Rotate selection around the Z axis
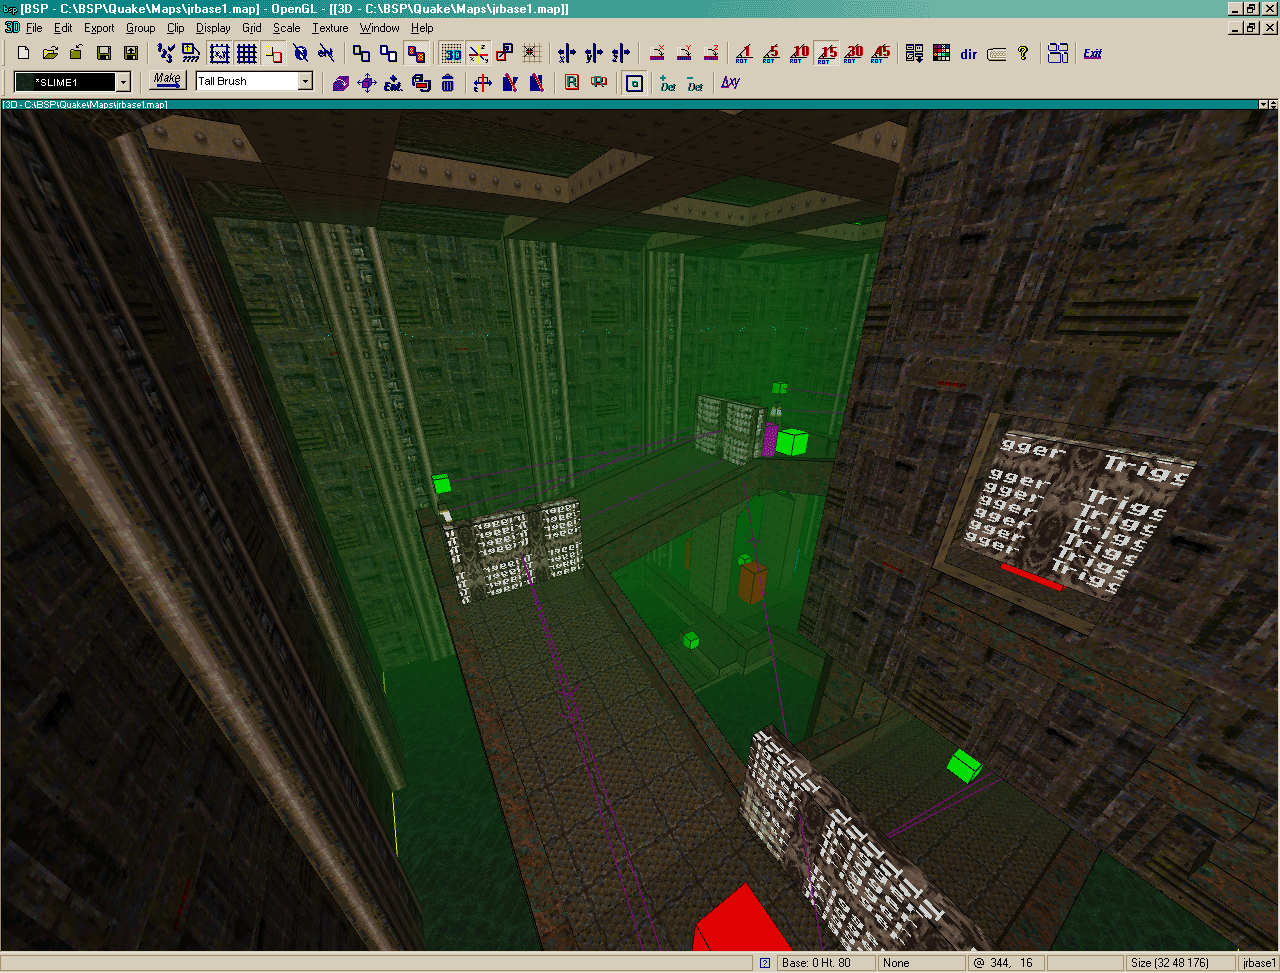 711,53
